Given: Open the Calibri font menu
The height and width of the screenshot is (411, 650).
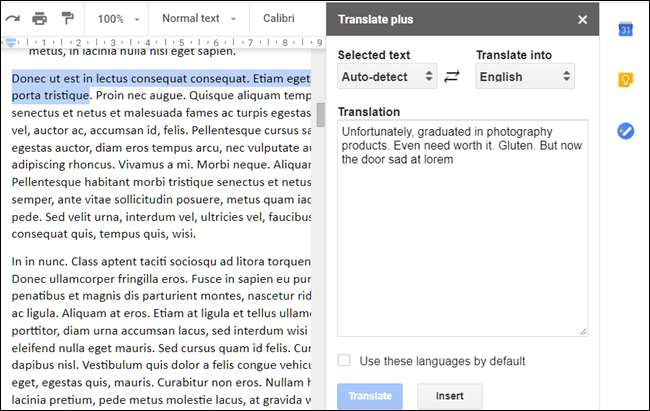Looking at the screenshot, I should (279, 18).
